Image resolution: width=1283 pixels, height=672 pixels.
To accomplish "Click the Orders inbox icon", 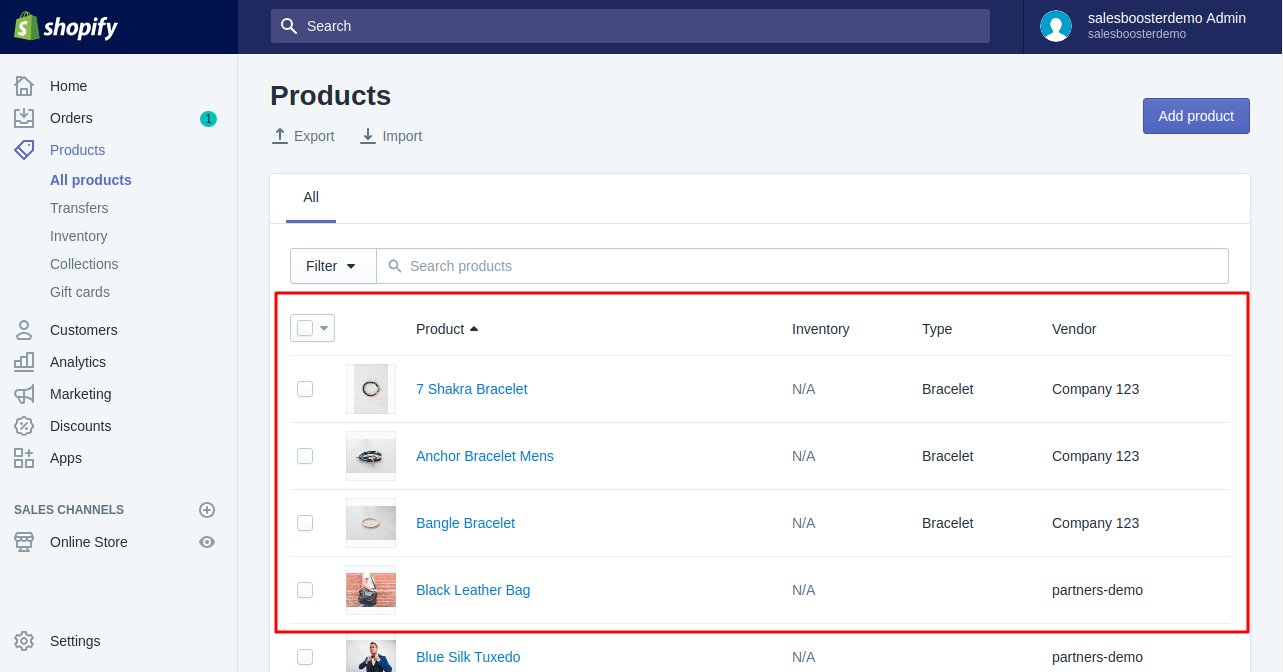I will coord(24,118).
